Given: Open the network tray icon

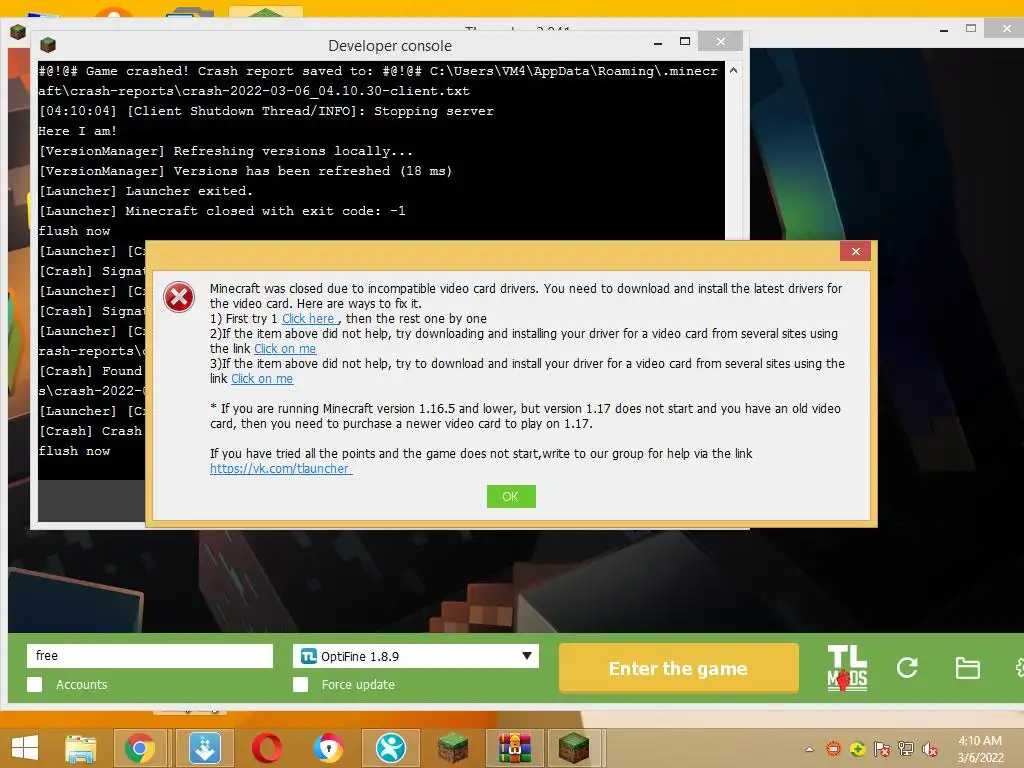Looking at the screenshot, I should click(x=906, y=749).
